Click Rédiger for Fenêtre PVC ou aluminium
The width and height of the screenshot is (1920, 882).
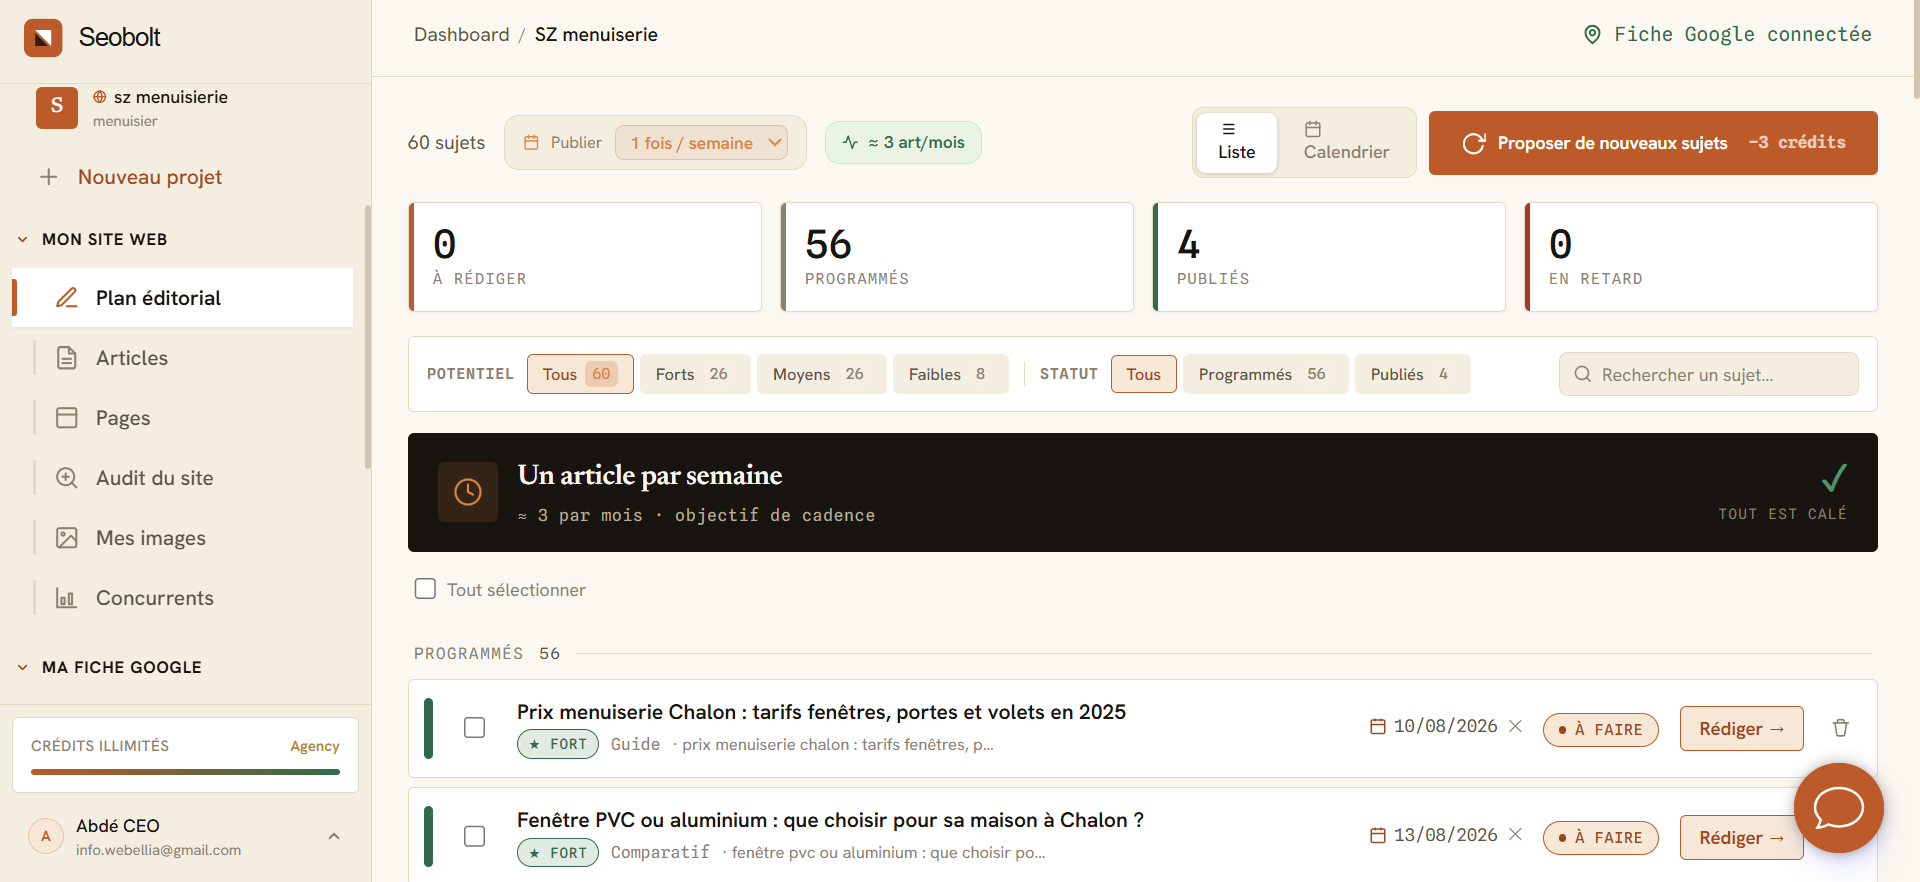(1741, 838)
